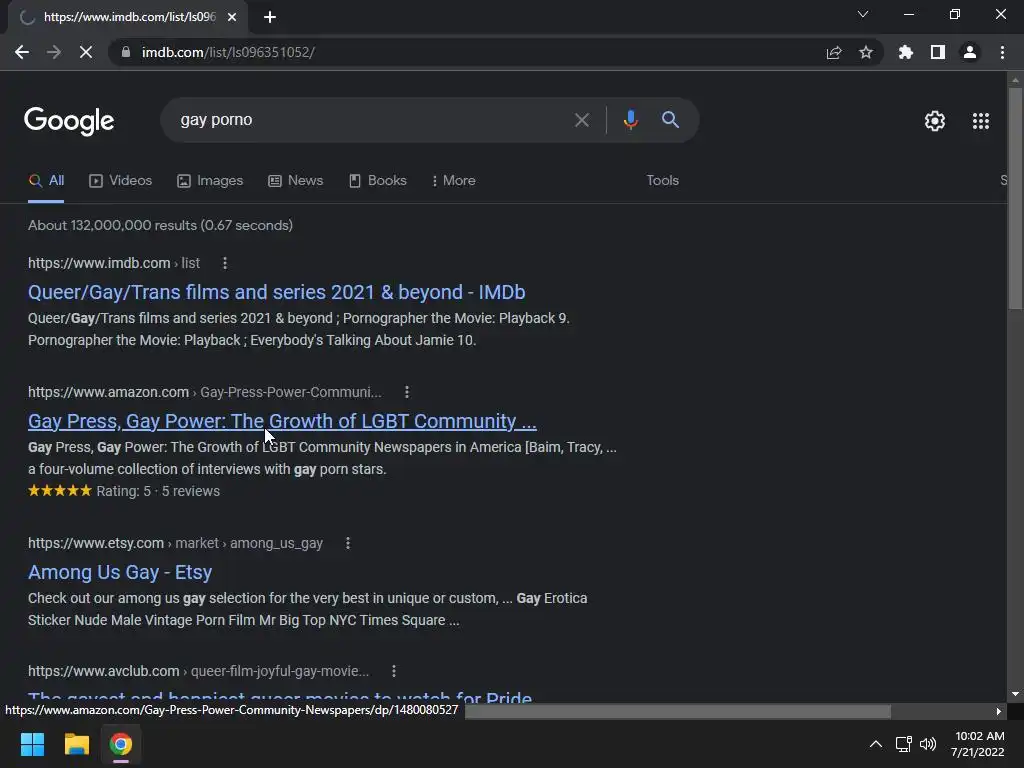The image size is (1024, 768).
Task: Open the network status tray icon
Action: [x=904, y=744]
